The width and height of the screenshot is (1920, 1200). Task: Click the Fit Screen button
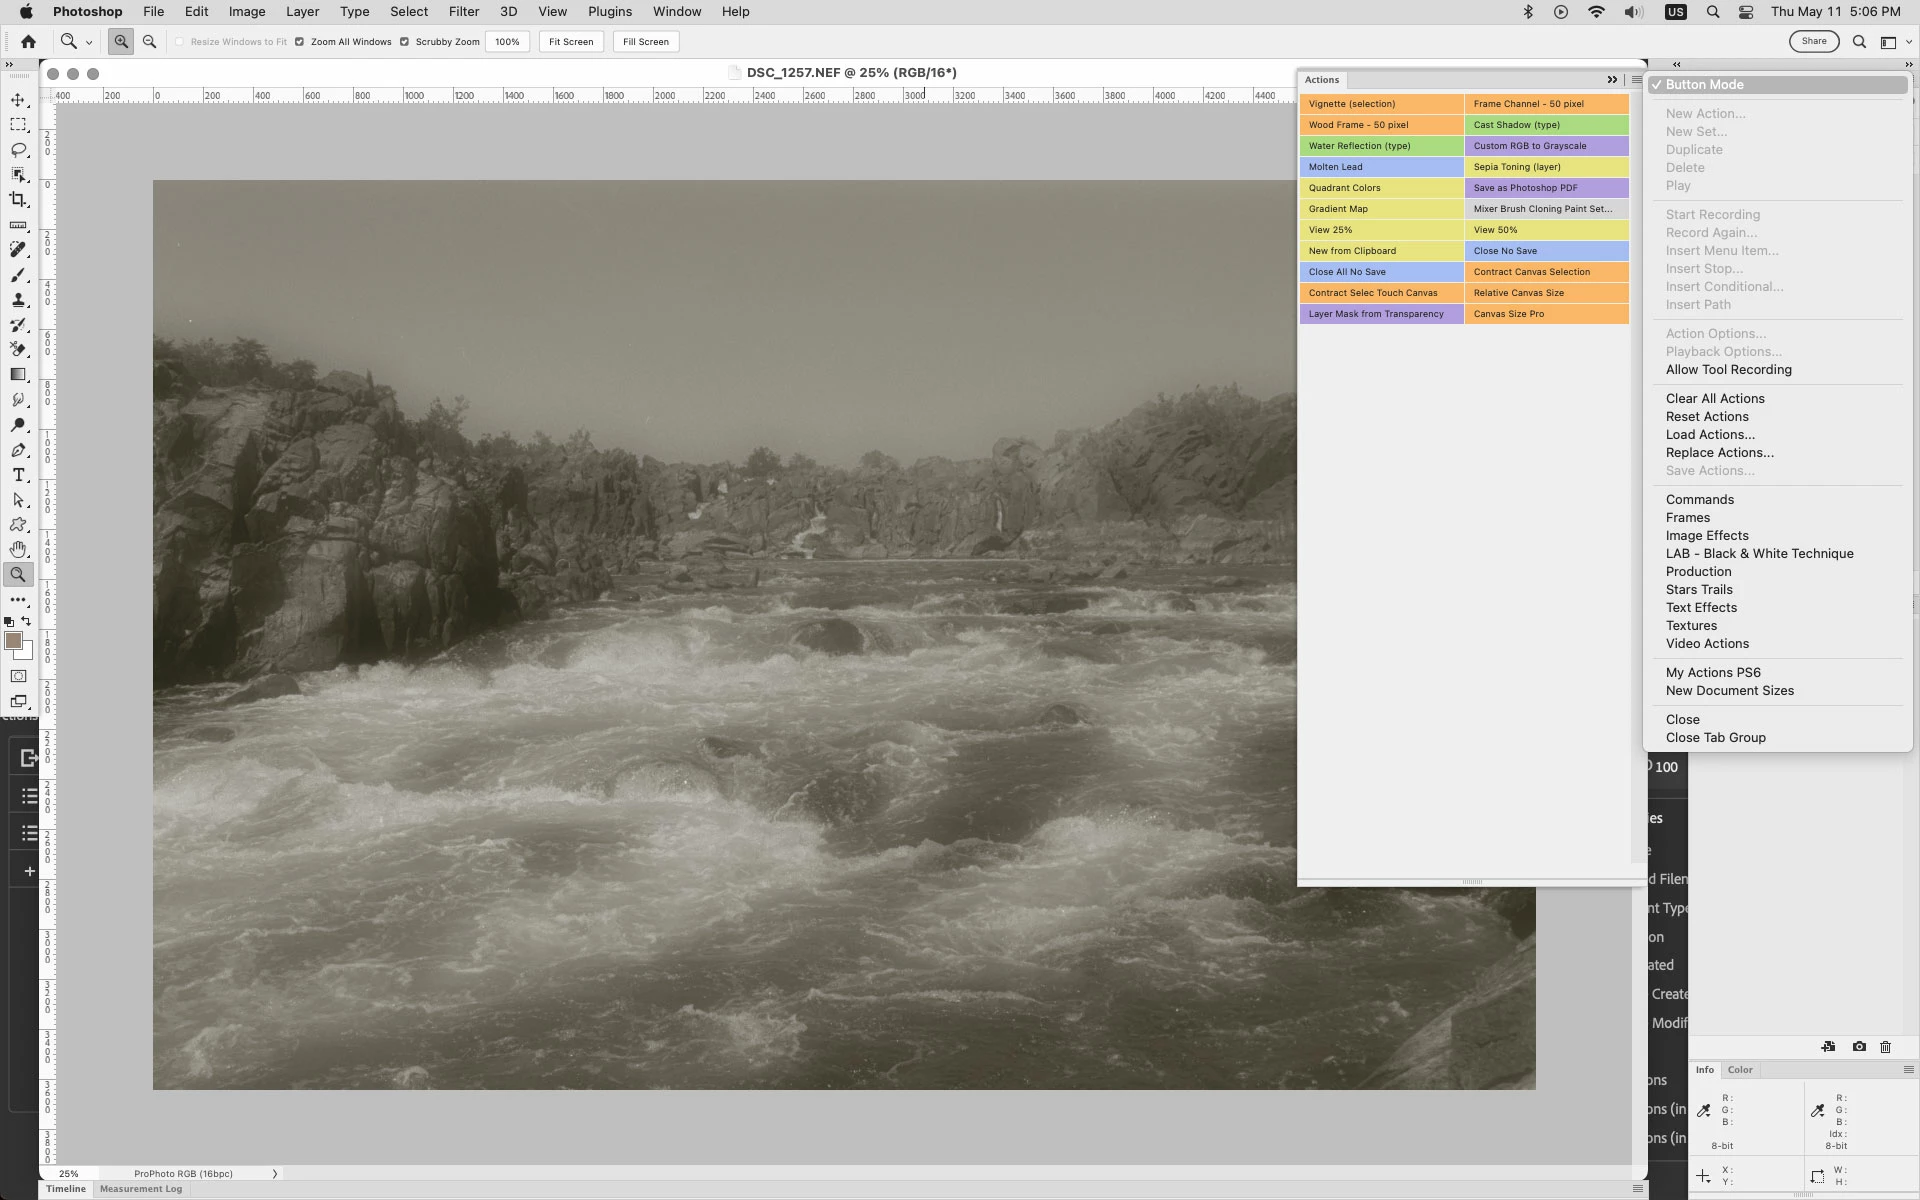click(571, 42)
